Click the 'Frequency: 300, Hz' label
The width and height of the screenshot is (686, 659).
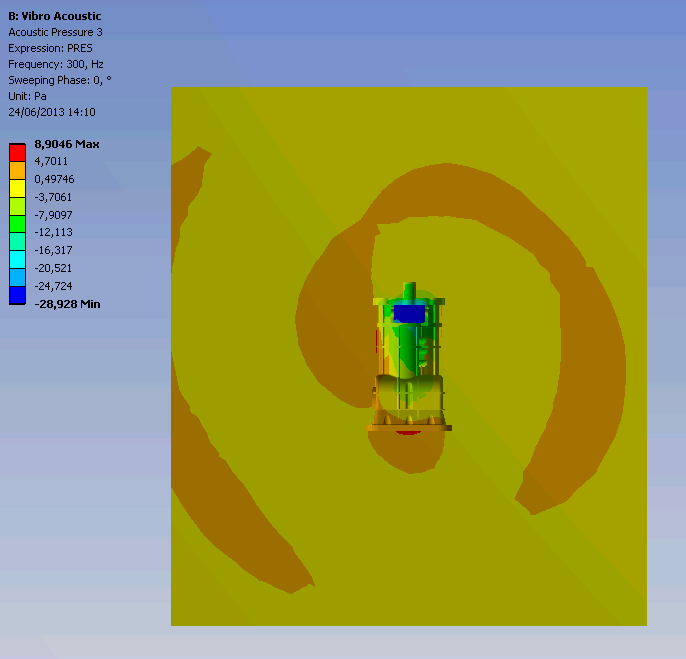pos(56,64)
